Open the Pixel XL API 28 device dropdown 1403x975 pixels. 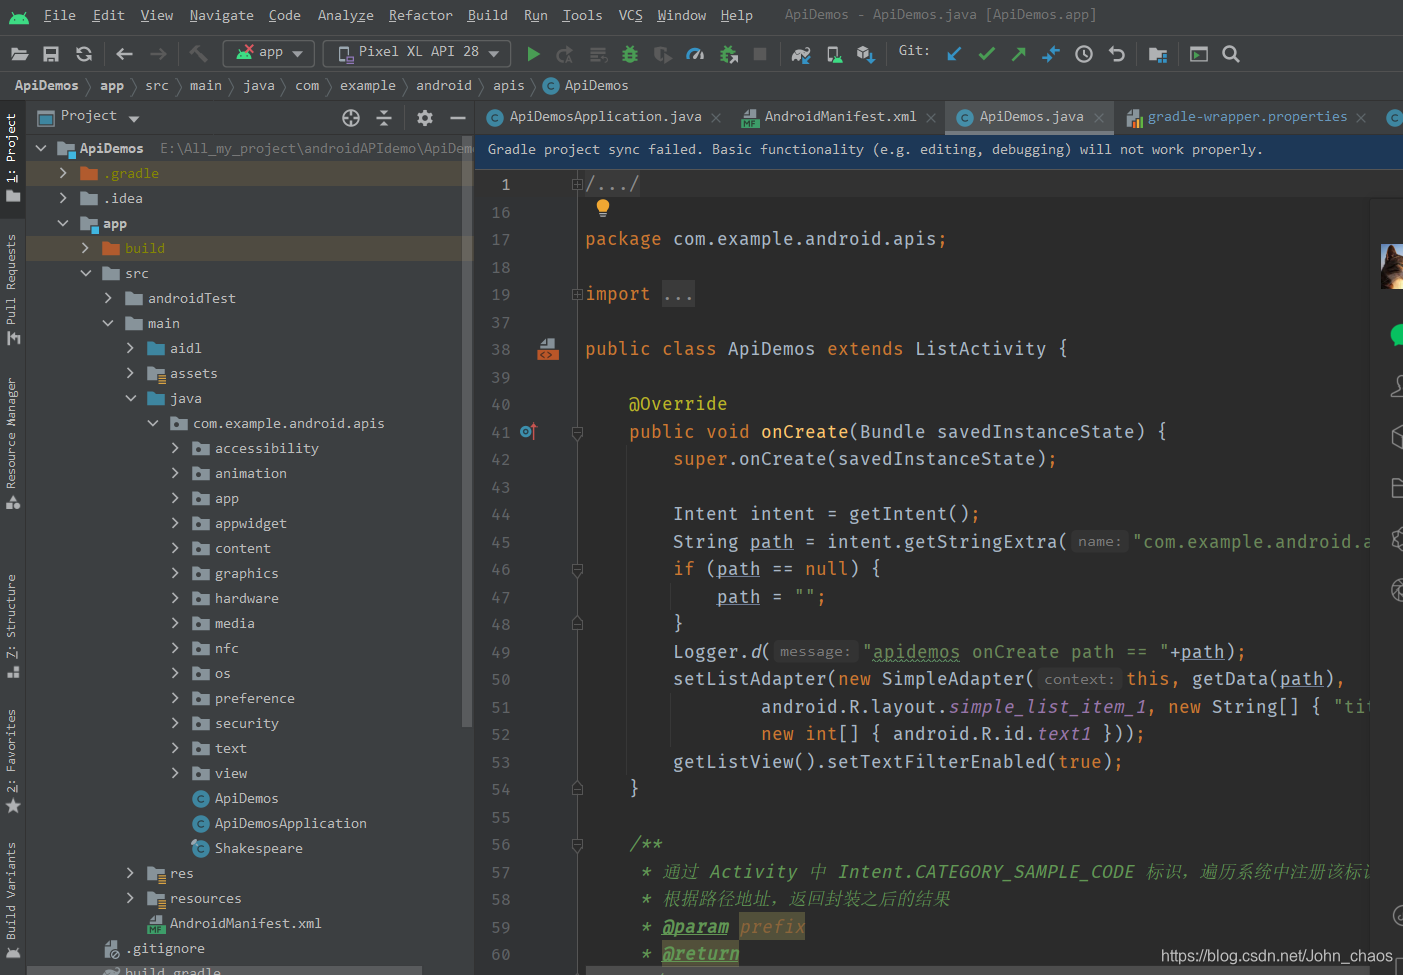coord(417,52)
